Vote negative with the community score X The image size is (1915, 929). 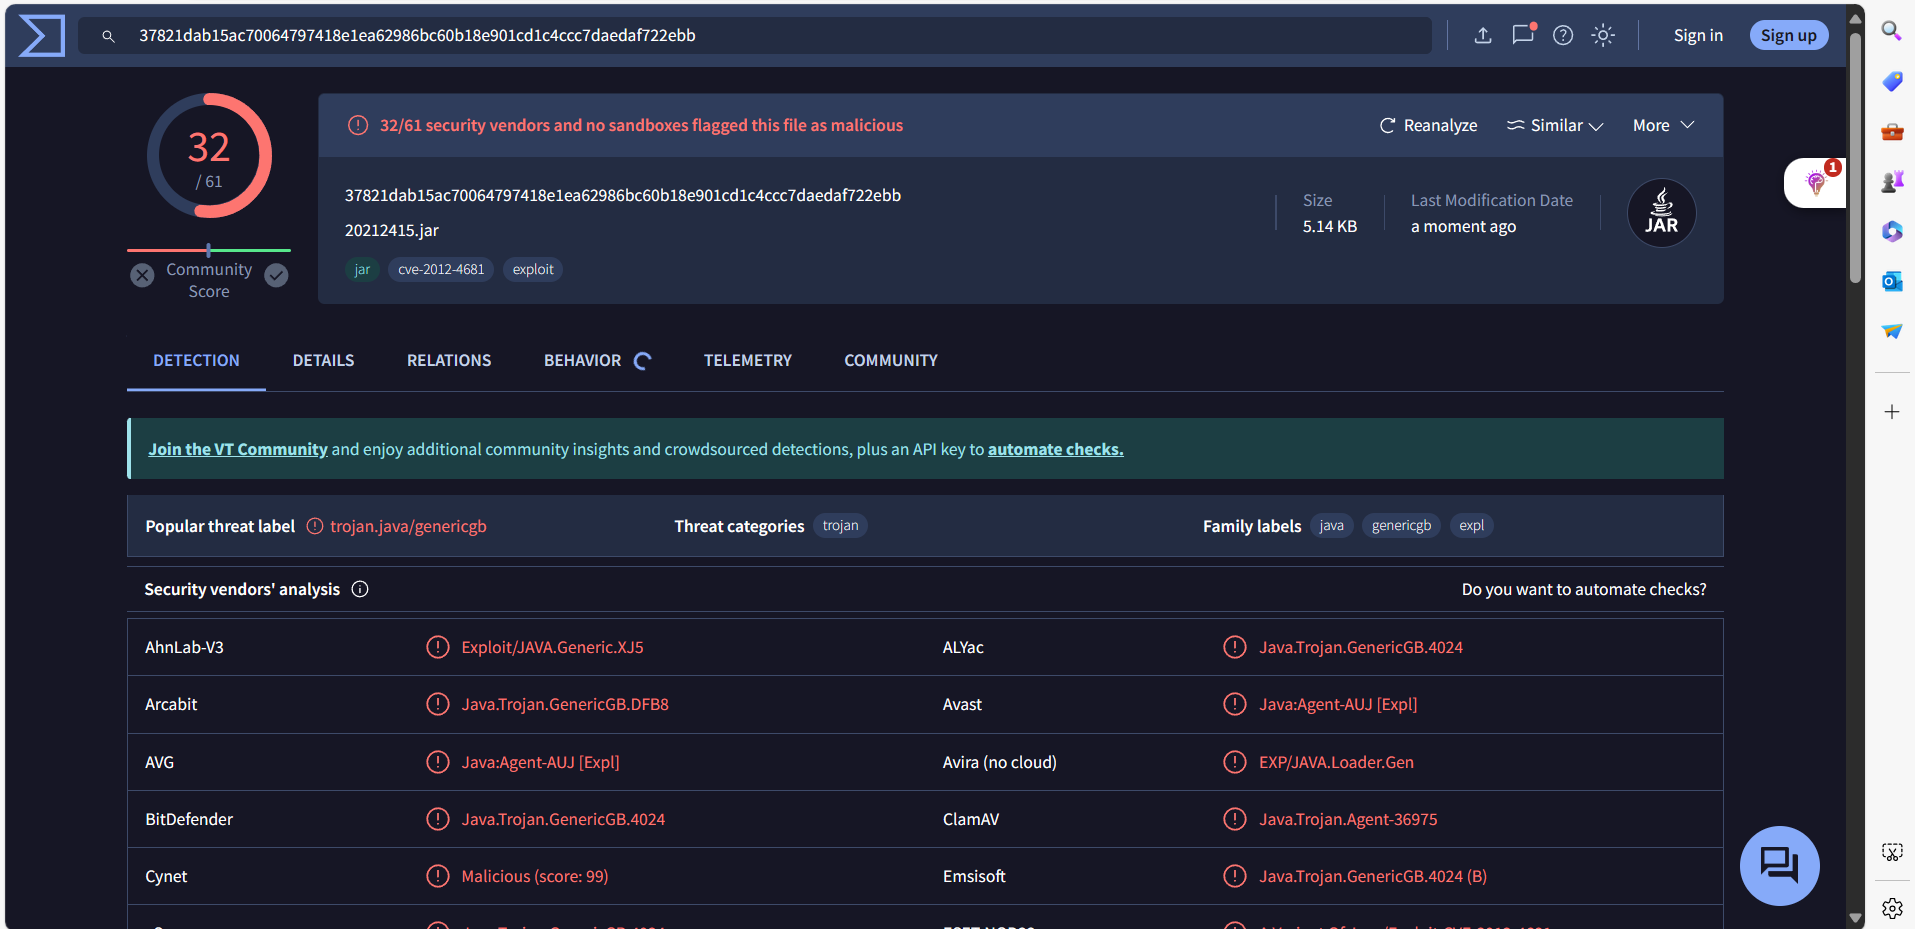click(x=143, y=275)
